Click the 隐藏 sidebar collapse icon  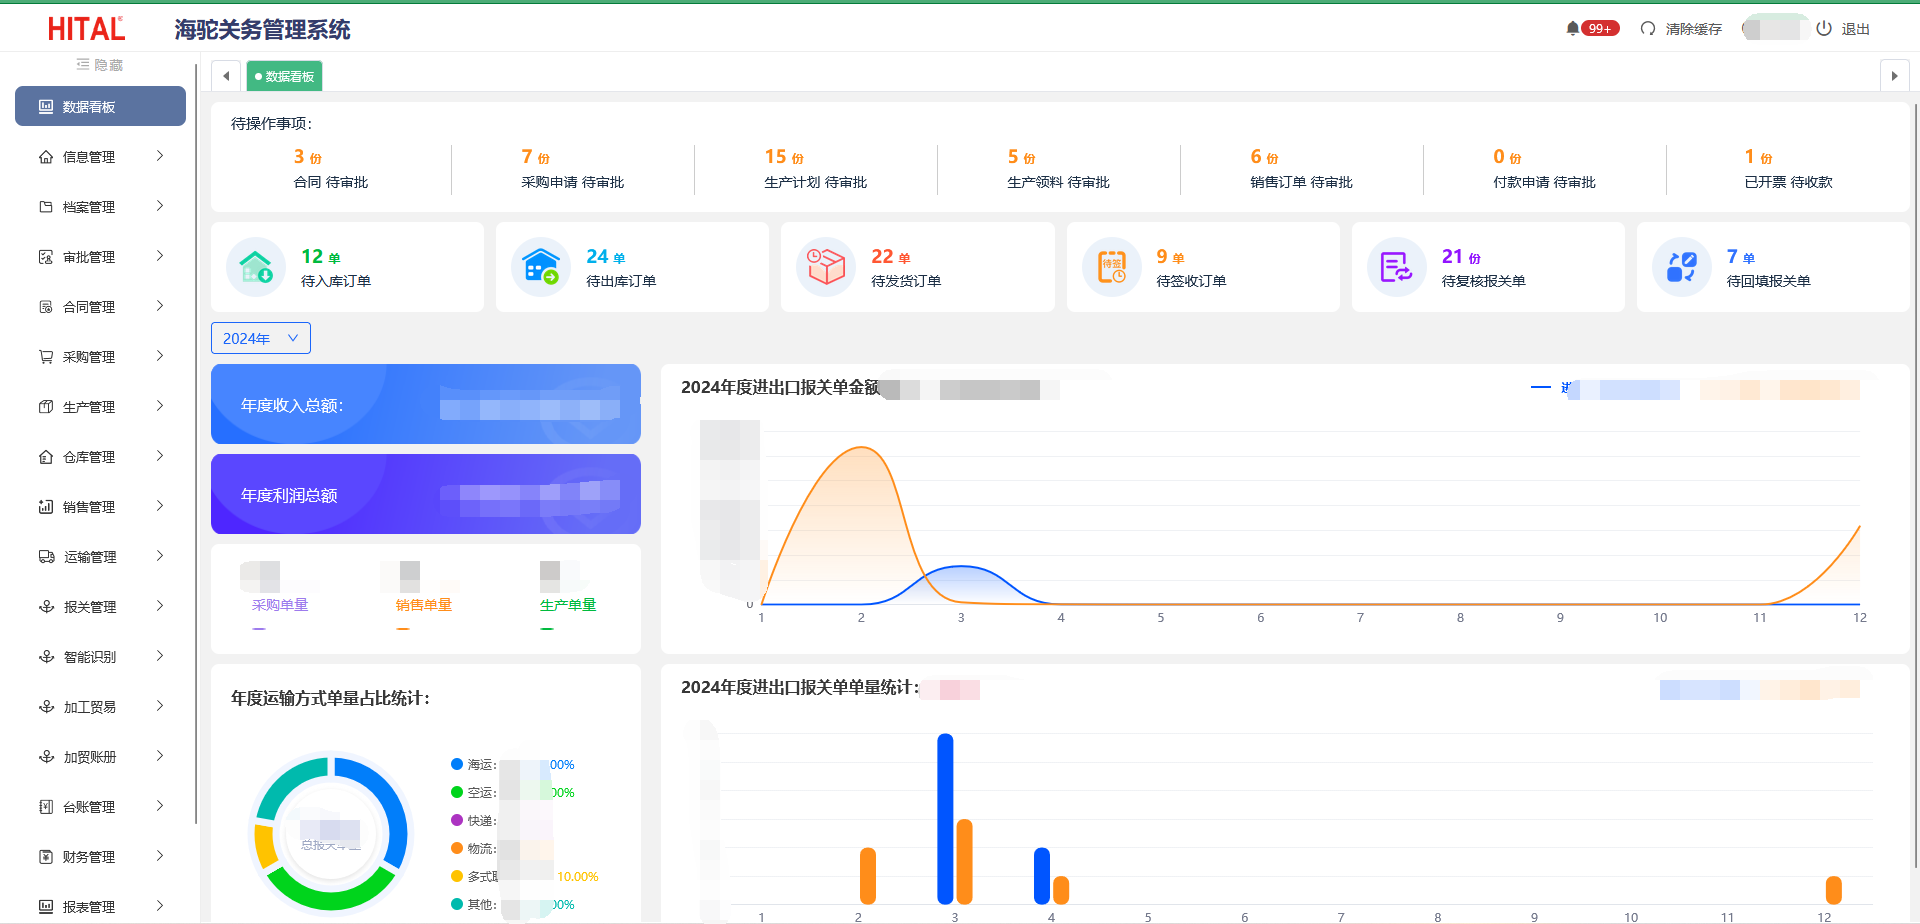click(83, 64)
